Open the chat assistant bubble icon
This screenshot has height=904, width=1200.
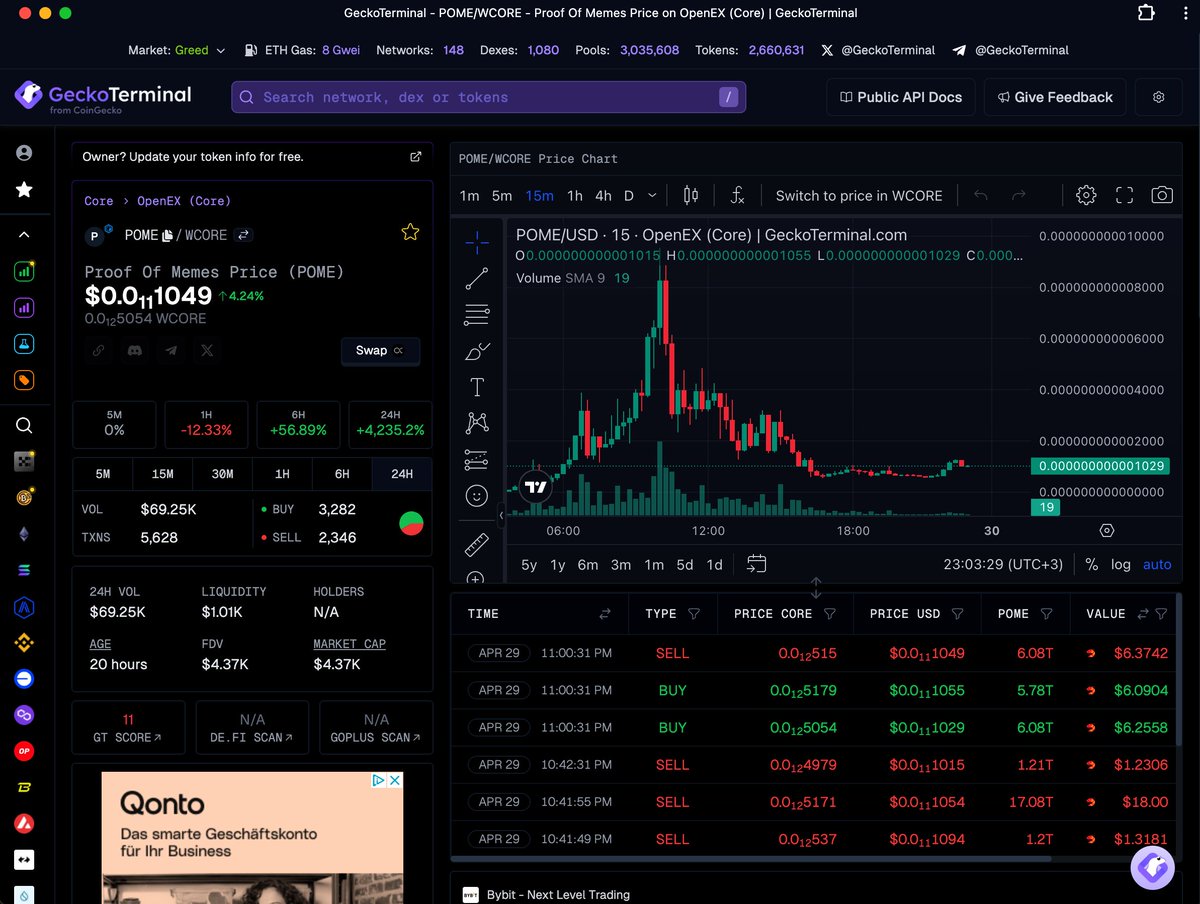[1152, 866]
